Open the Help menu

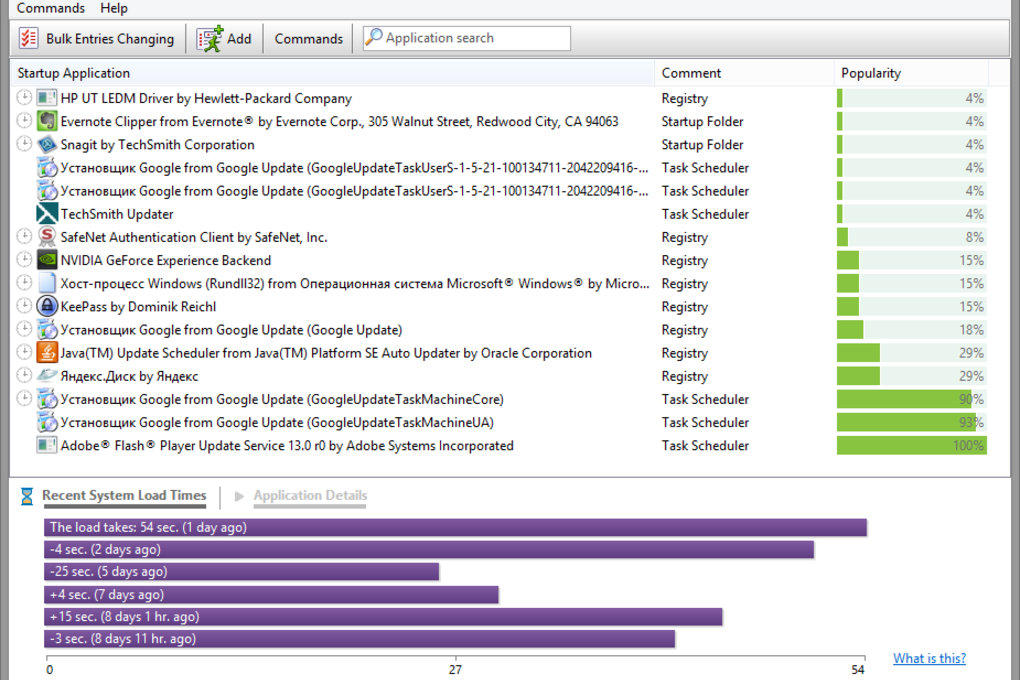click(114, 8)
